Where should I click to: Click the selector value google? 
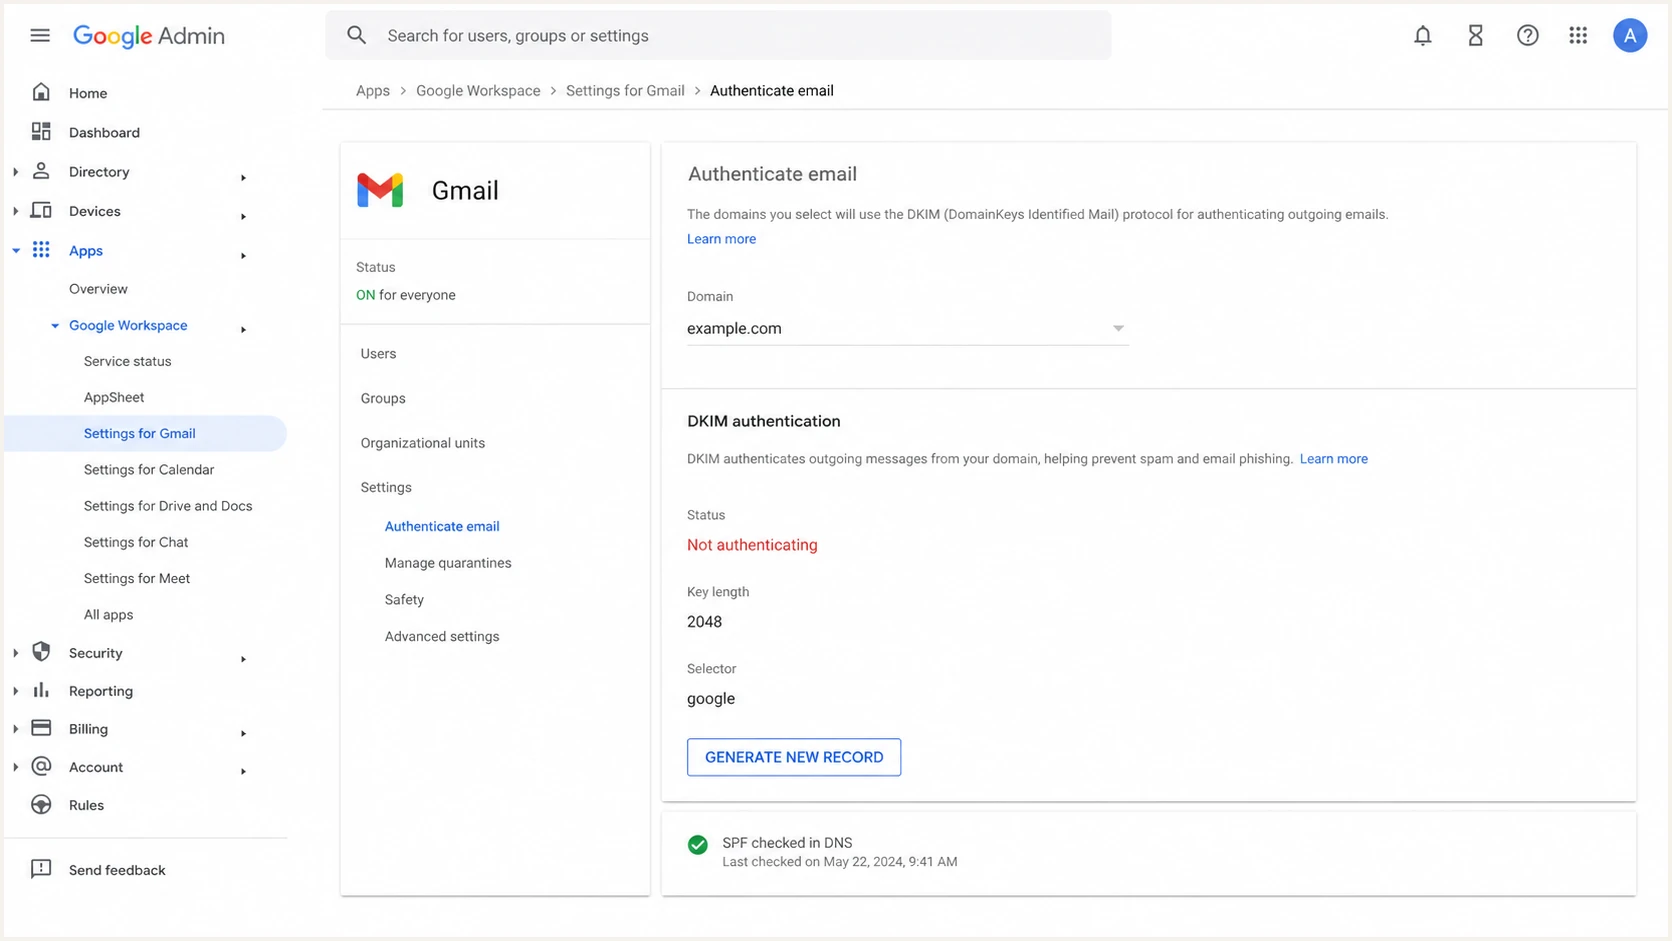711,699
